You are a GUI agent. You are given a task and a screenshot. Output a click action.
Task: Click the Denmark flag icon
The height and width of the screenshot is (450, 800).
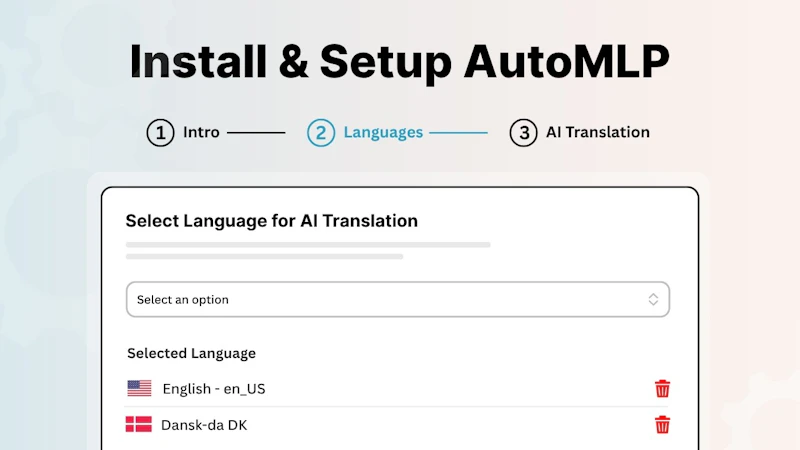pos(139,424)
